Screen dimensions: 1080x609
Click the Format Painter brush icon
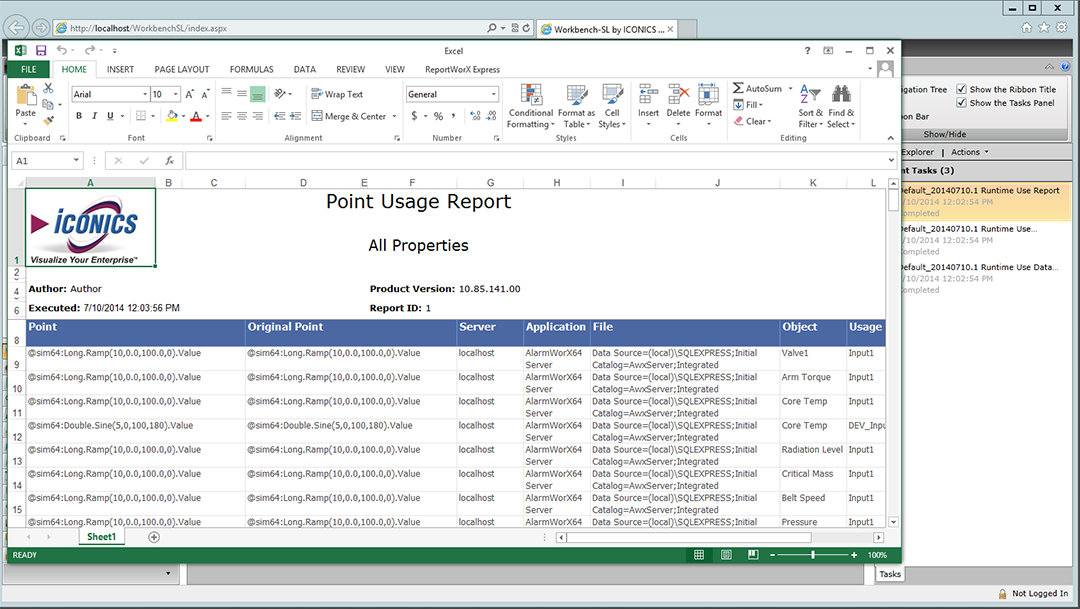(x=48, y=120)
